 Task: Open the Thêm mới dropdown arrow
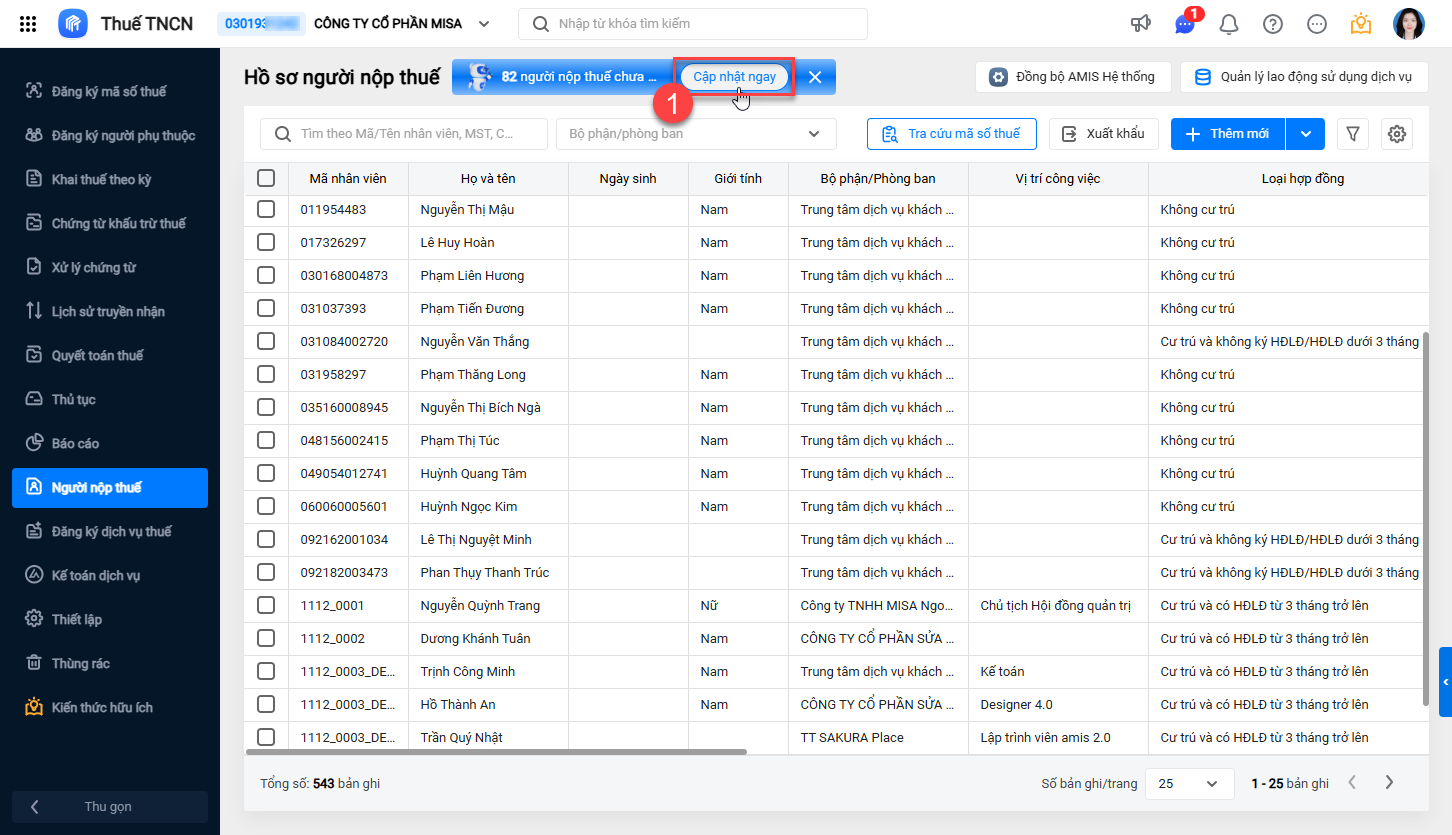coord(1305,134)
